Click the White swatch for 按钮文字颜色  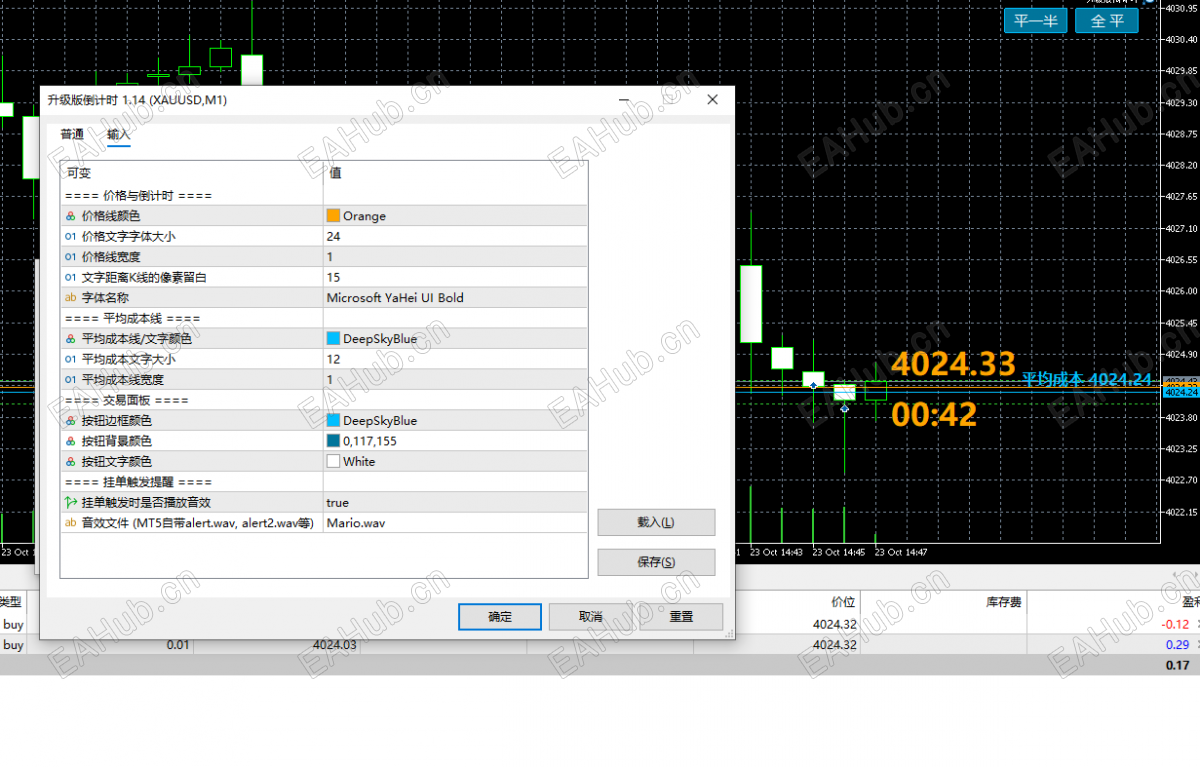pyautogui.click(x=333, y=462)
